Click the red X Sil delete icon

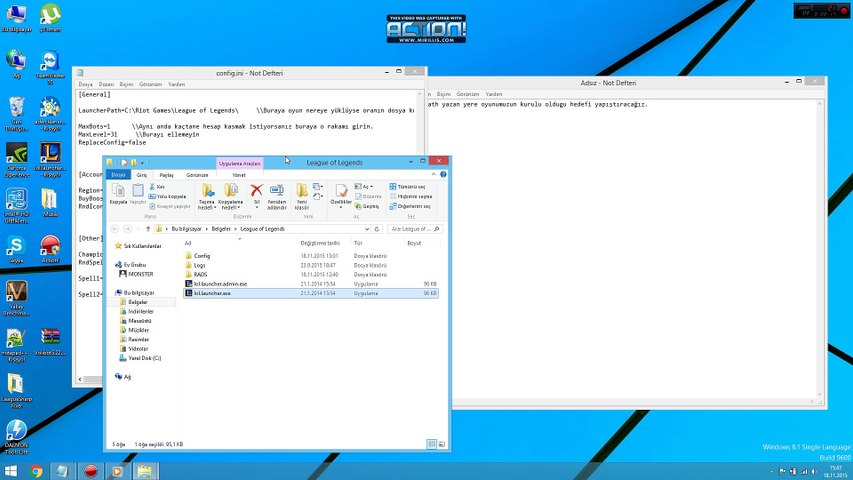pos(256,190)
